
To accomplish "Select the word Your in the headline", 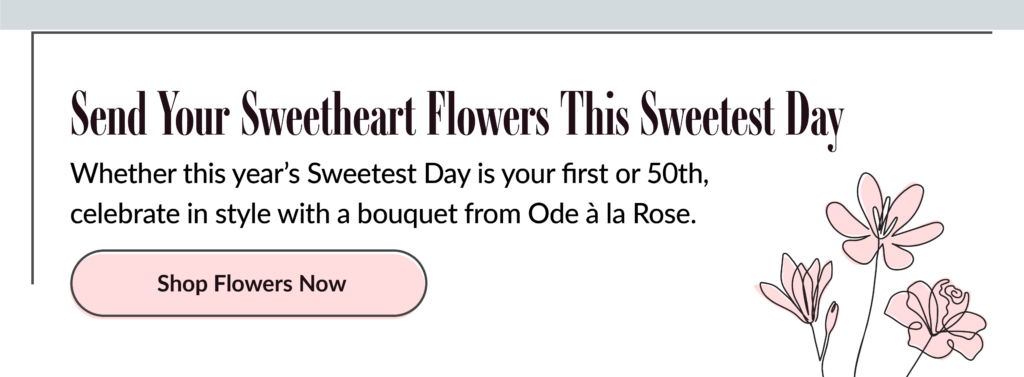I will (194, 114).
